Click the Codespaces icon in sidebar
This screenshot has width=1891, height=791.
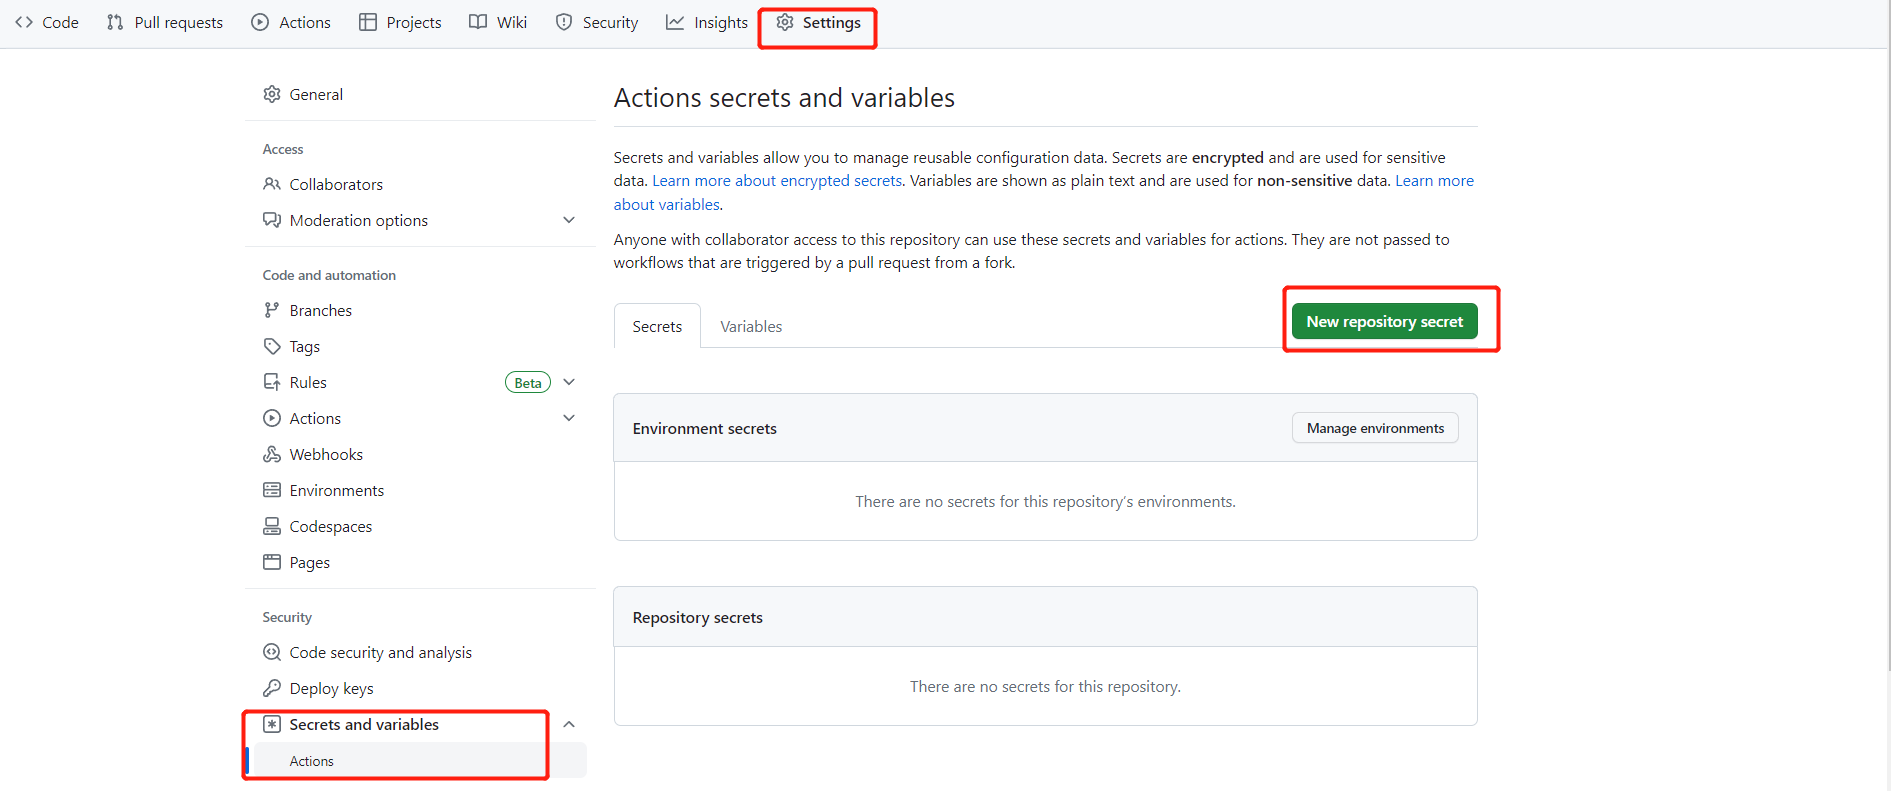pos(271,526)
